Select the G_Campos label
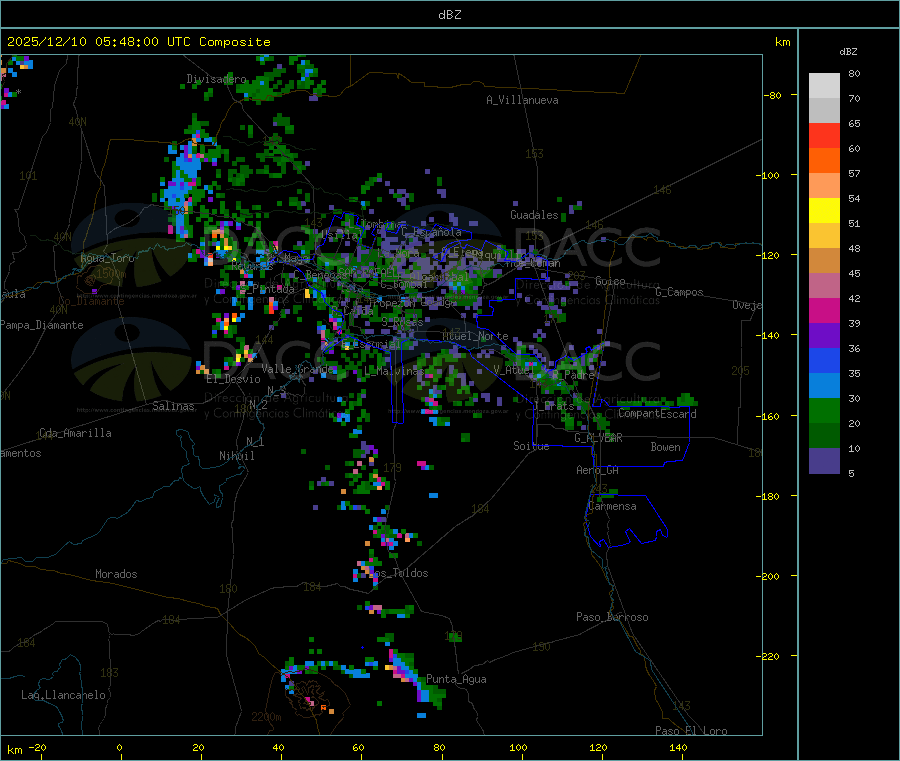The height and width of the screenshot is (761, 900). pos(679,292)
